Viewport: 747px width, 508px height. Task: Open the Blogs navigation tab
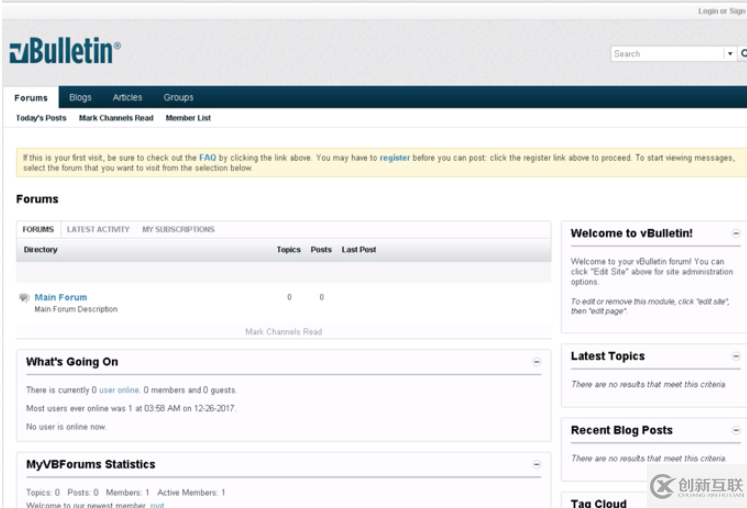tap(80, 98)
